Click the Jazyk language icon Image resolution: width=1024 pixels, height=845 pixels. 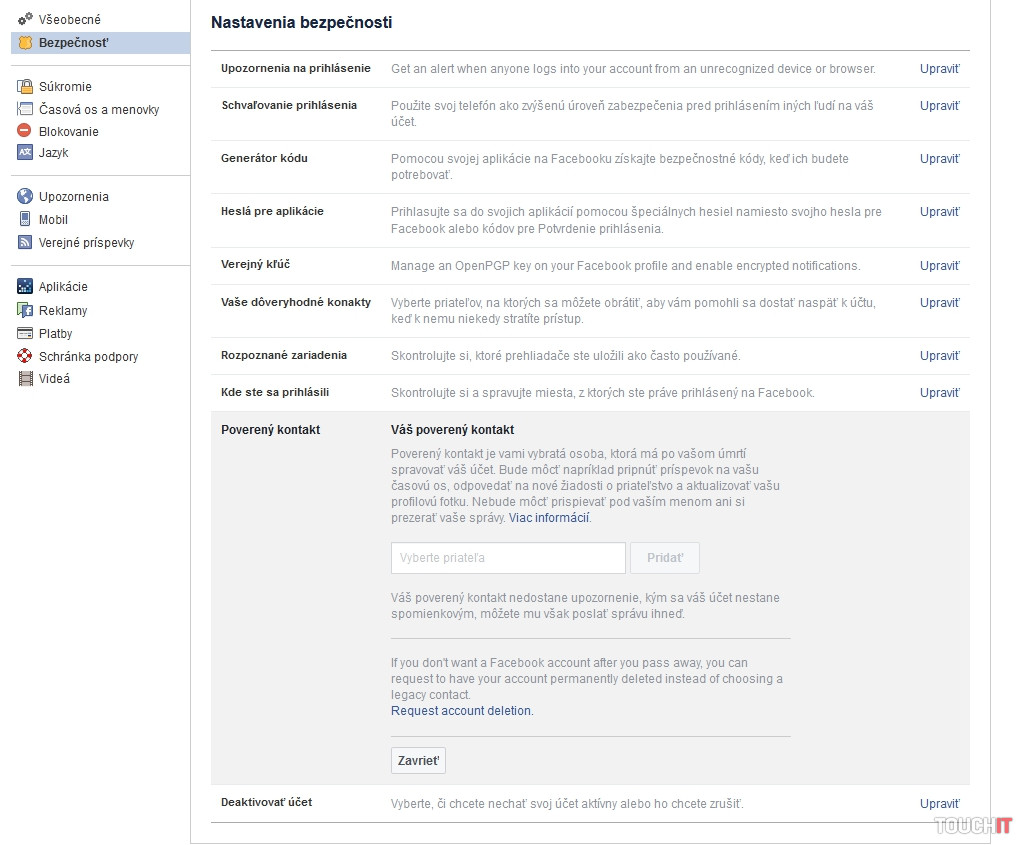[25, 153]
